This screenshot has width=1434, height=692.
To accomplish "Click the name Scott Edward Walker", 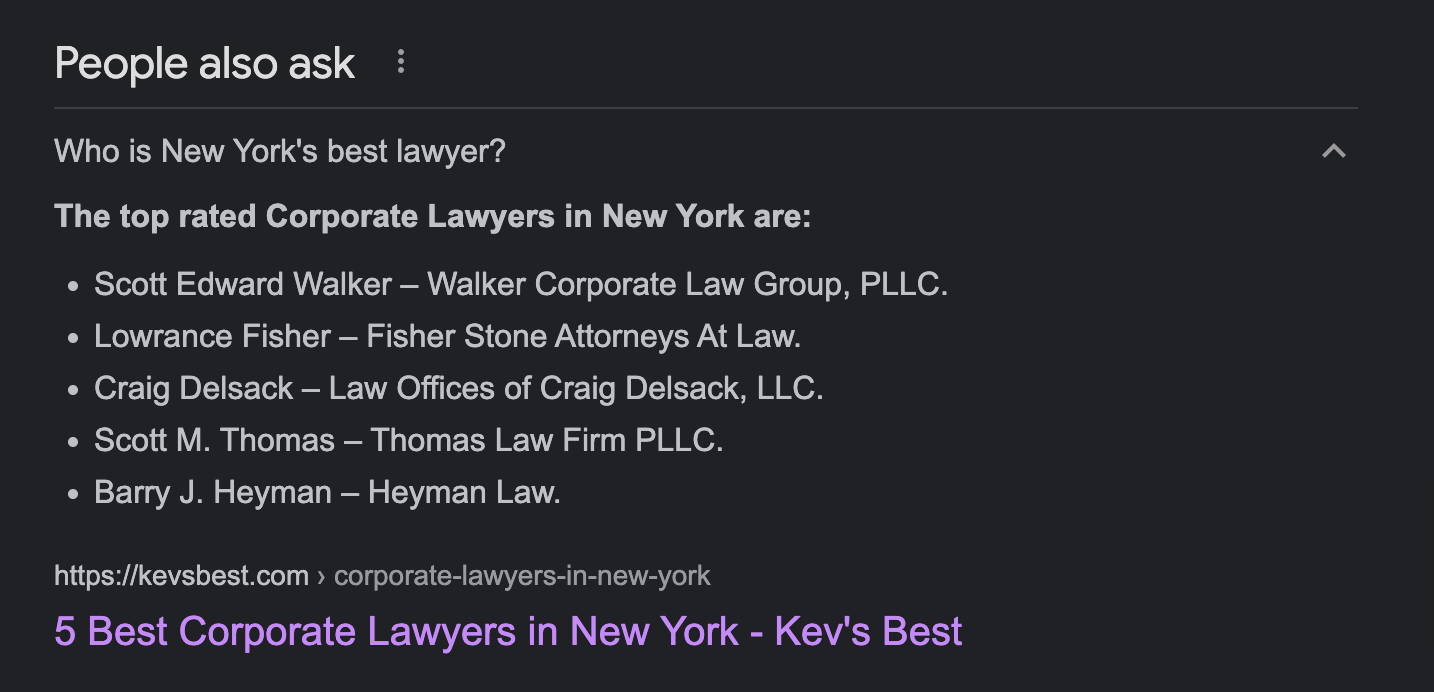I will [x=243, y=284].
